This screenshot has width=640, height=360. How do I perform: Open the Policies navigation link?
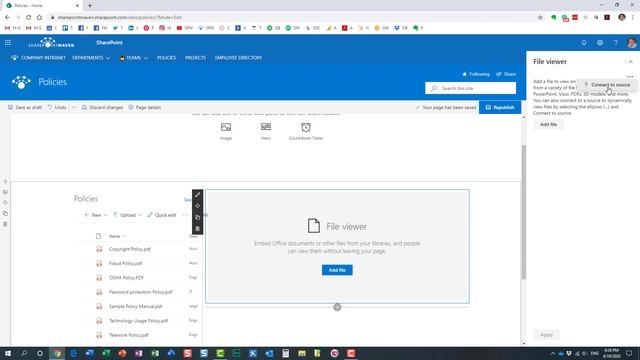coord(167,58)
